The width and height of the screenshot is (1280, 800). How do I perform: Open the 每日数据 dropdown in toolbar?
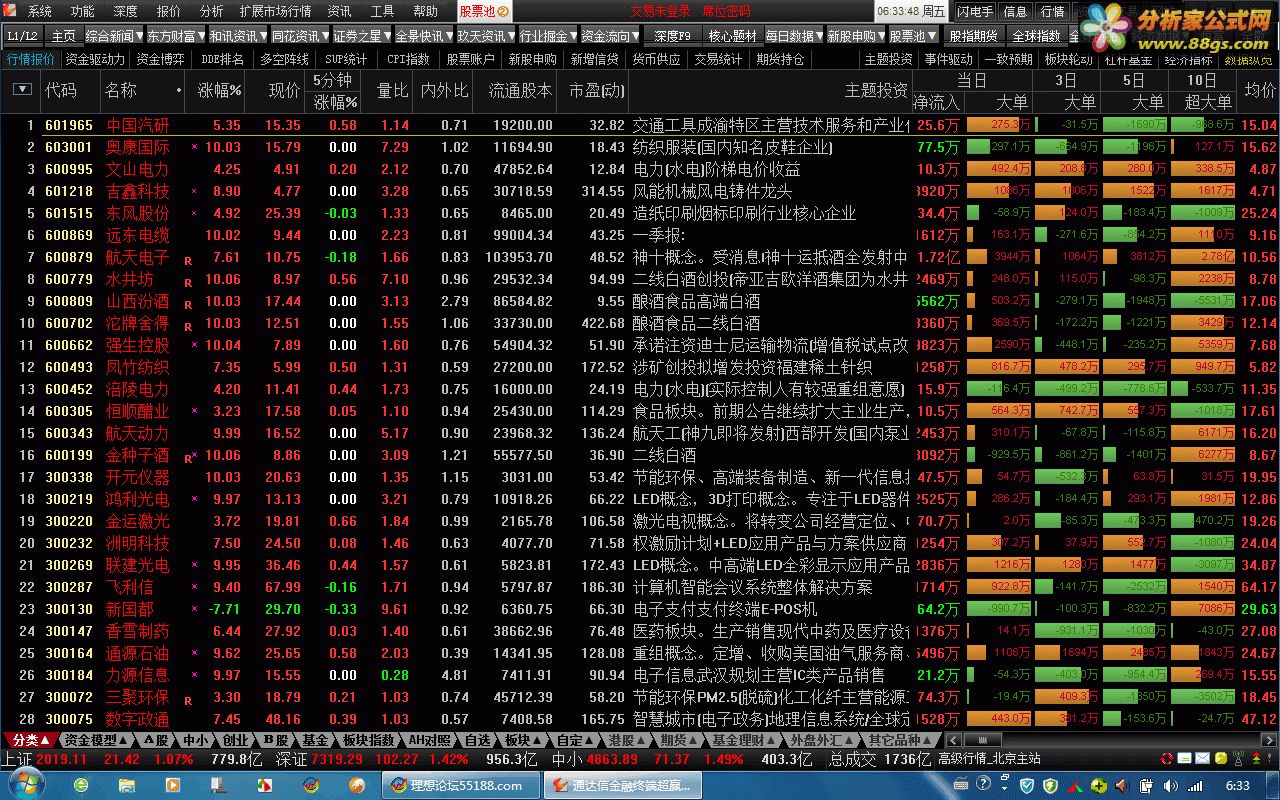pos(793,36)
